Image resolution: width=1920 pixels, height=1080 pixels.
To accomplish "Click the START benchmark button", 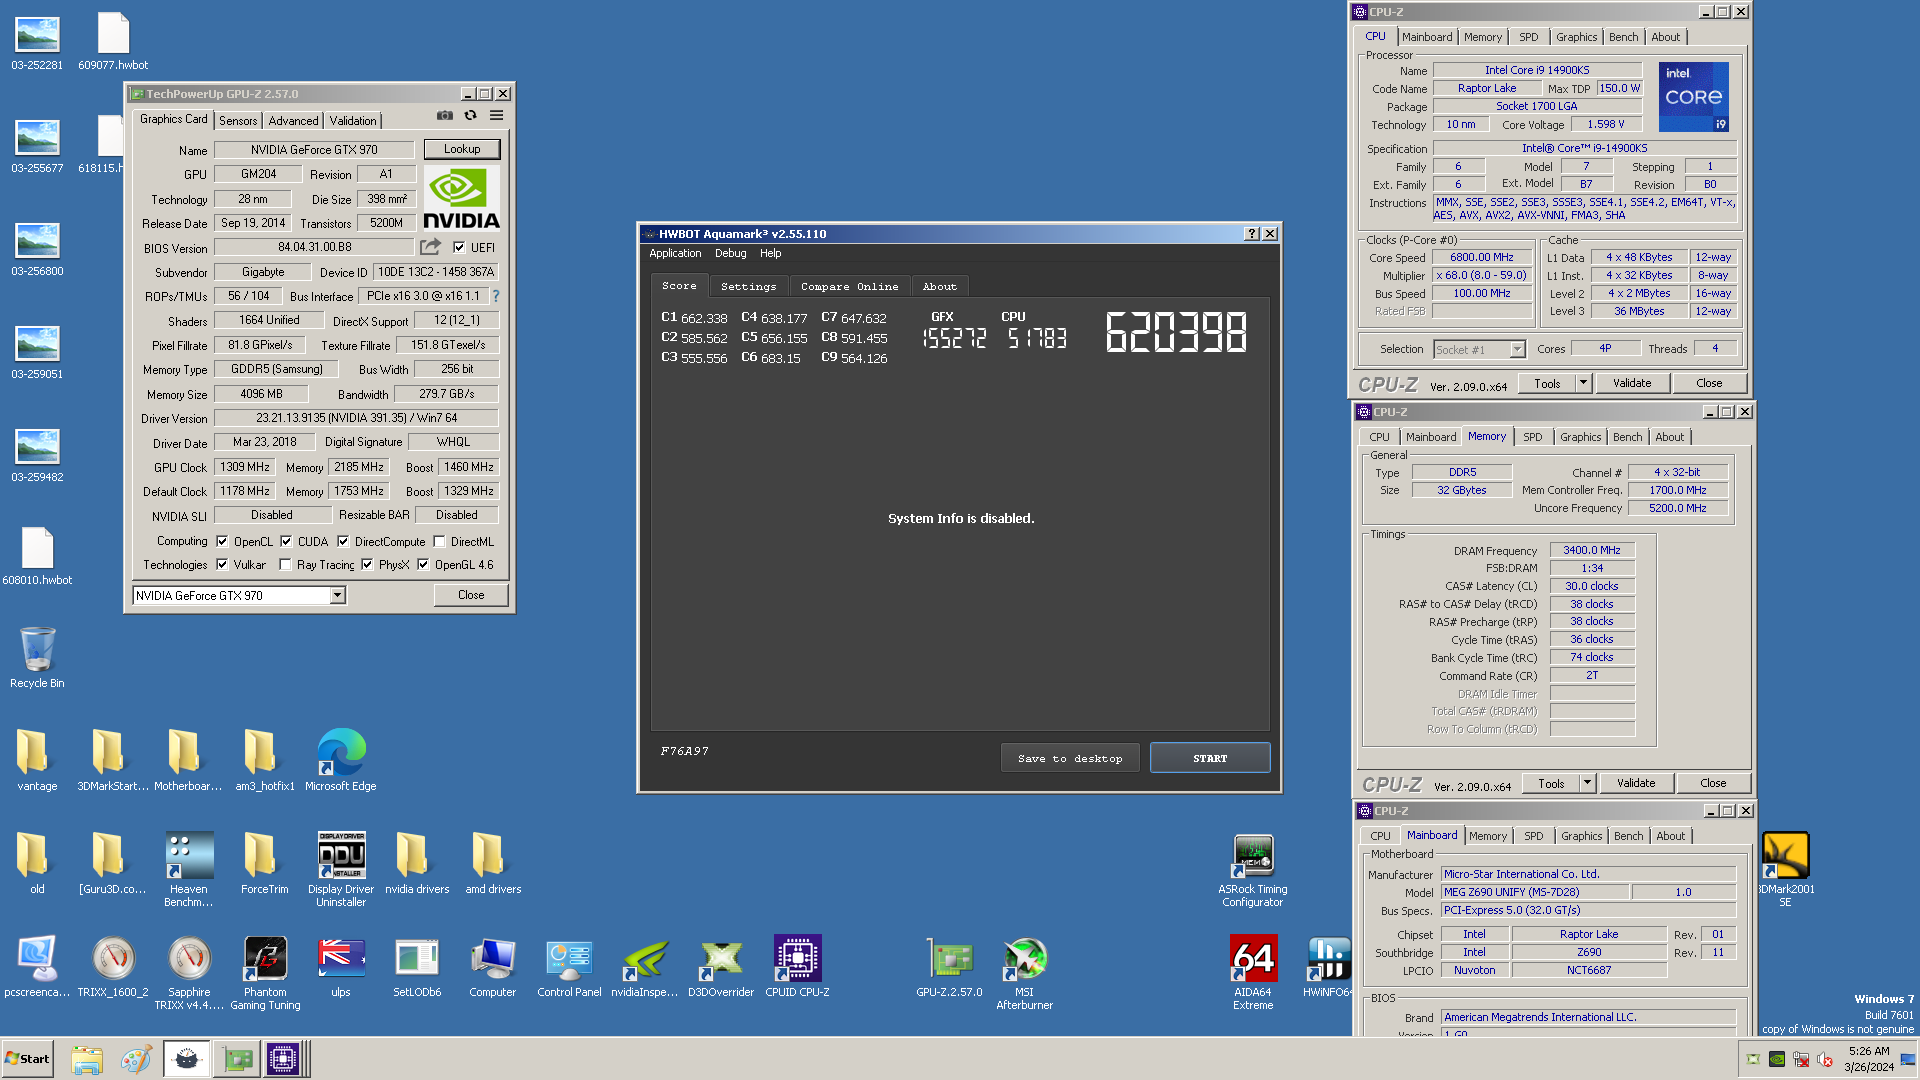I will click(1210, 758).
